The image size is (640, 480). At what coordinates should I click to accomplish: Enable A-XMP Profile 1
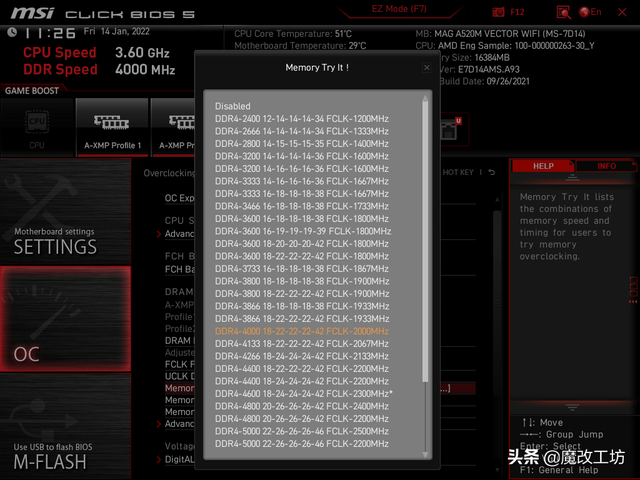112,127
